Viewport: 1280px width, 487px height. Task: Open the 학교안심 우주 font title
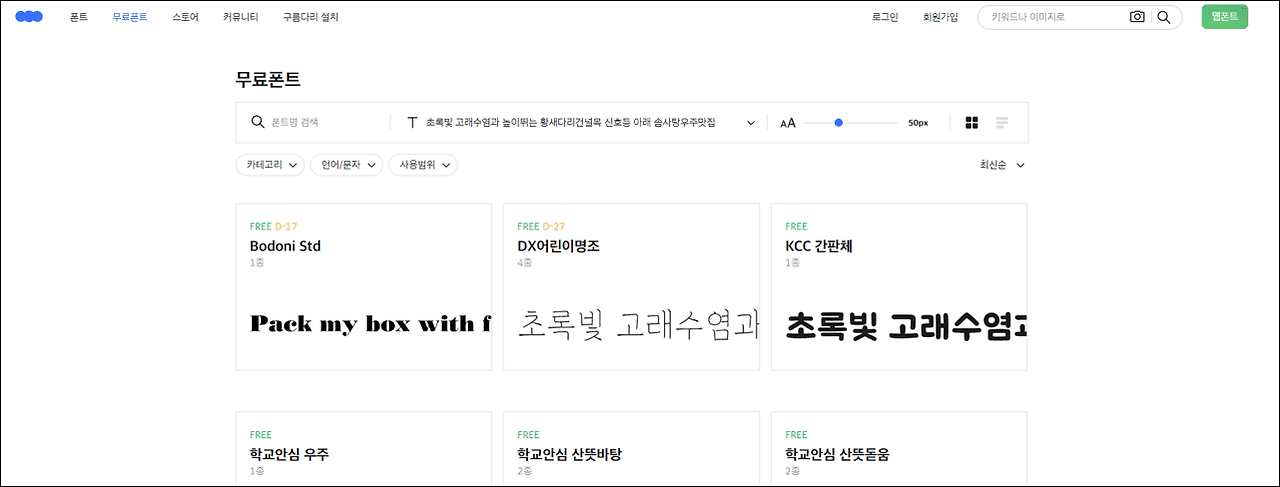289,454
